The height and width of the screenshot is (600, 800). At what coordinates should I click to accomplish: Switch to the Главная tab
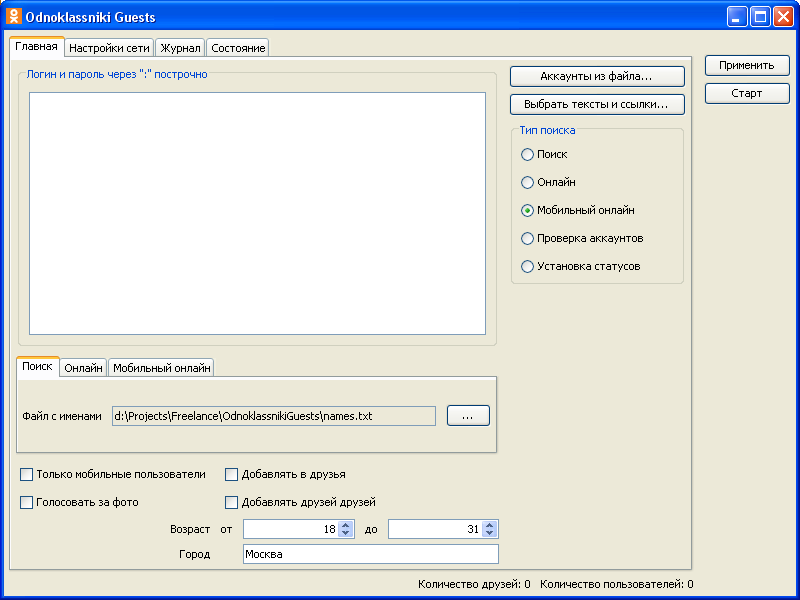tap(37, 47)
